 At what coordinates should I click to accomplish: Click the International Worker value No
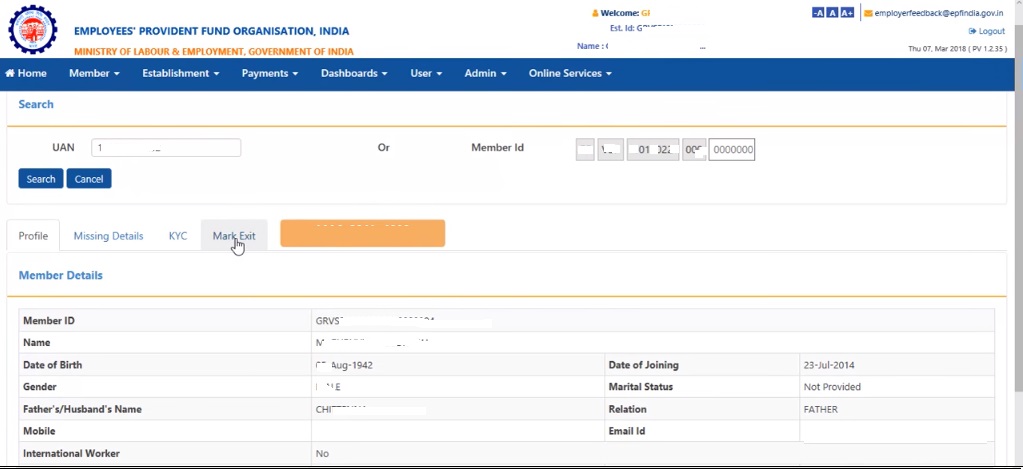click(x=322, y=453)
